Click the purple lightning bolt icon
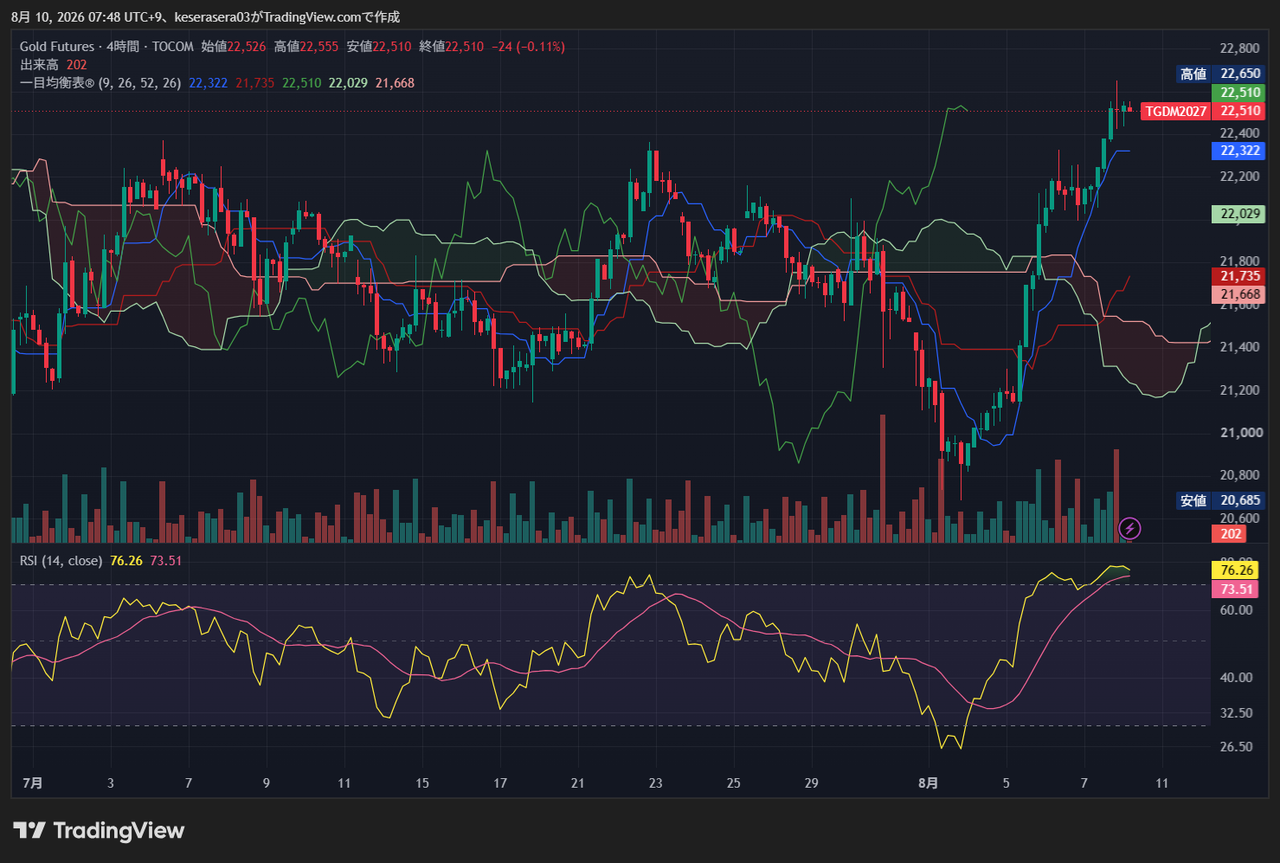This screenshot has height=863, width=1280. [x=1129, y=527]
